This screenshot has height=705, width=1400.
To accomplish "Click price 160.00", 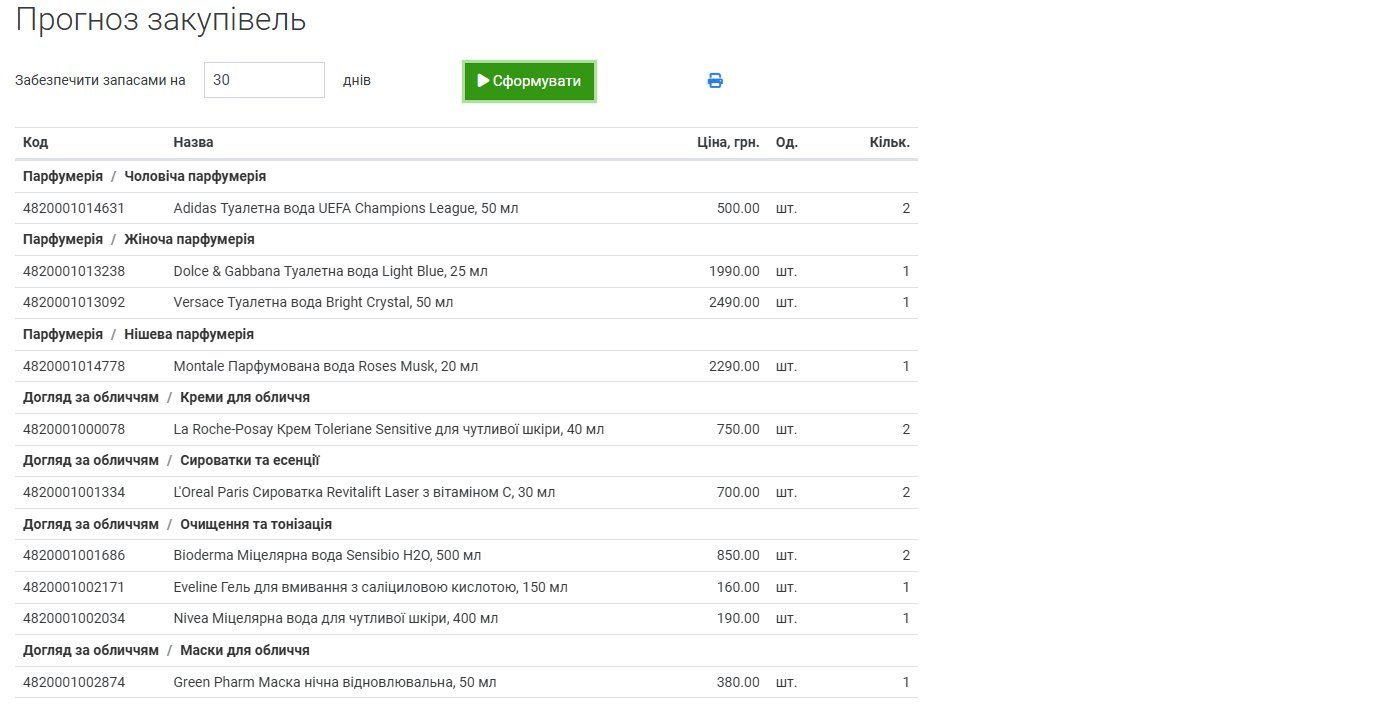I will 738,587.
